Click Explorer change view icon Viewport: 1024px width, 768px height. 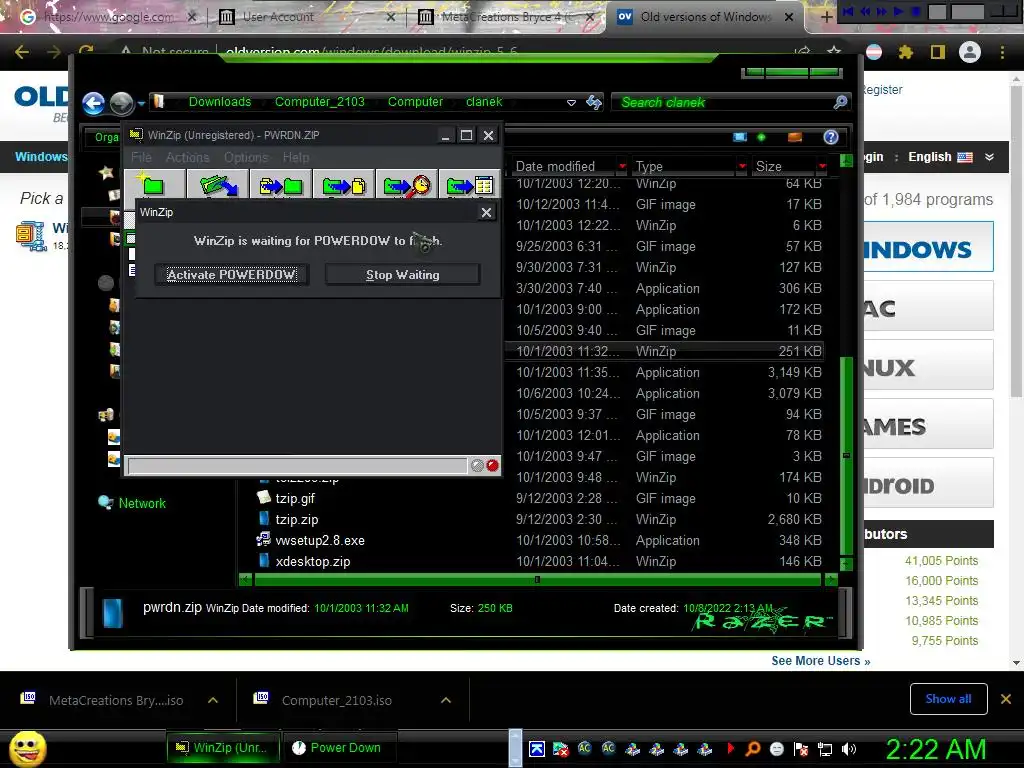pyautogui.click(x=740, y=136)
